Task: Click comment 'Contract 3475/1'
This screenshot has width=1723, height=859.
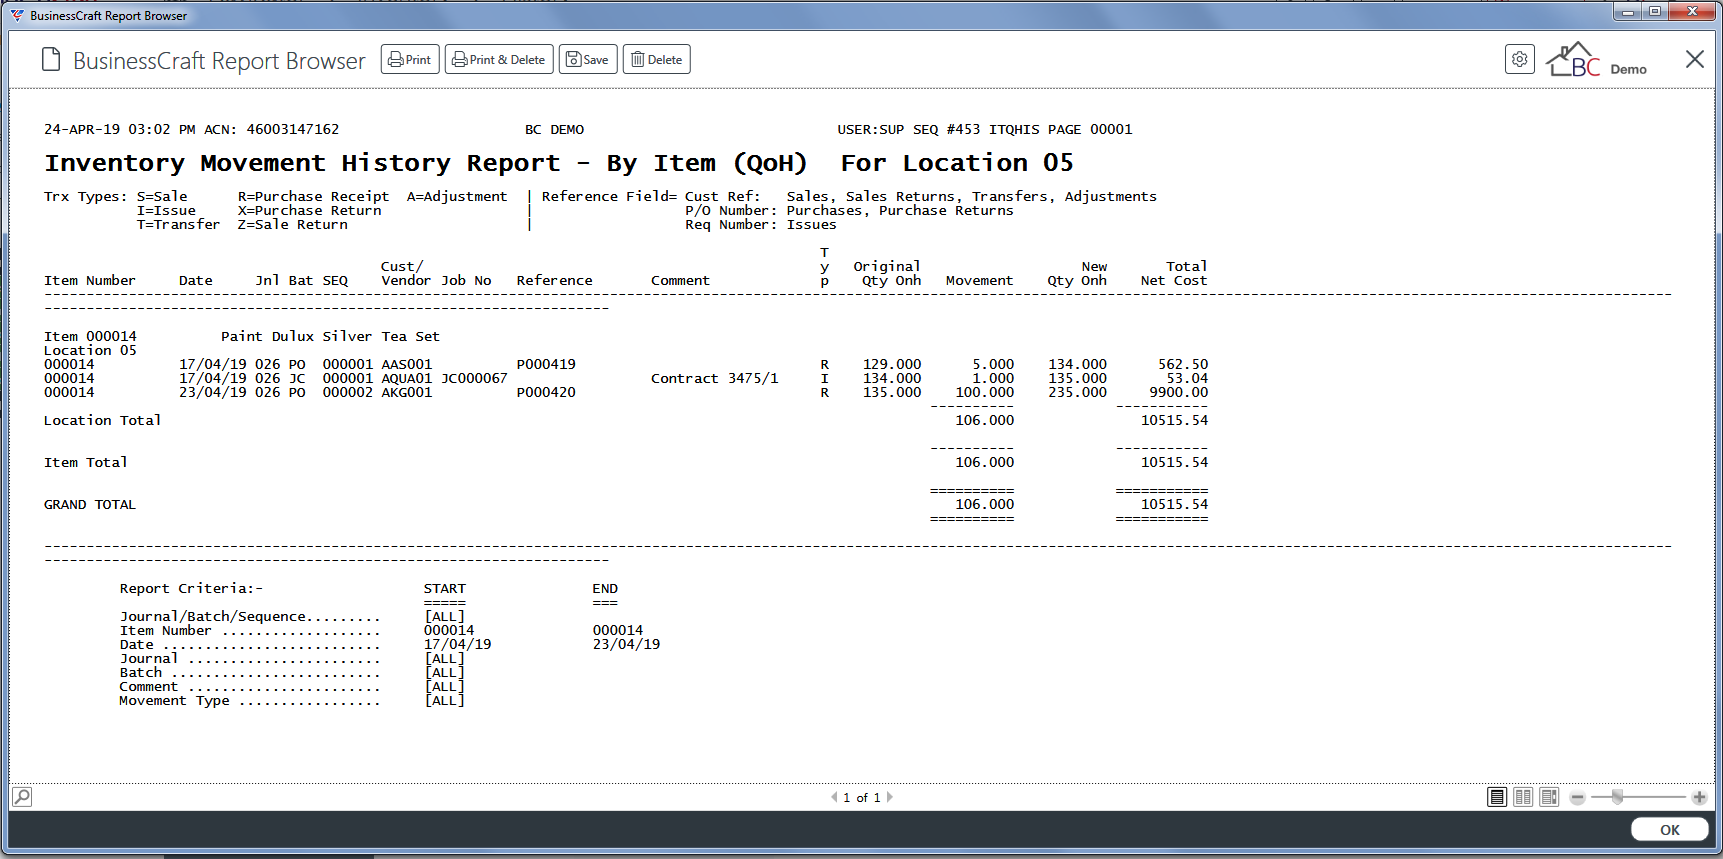Action: click(x=714, y=378)
